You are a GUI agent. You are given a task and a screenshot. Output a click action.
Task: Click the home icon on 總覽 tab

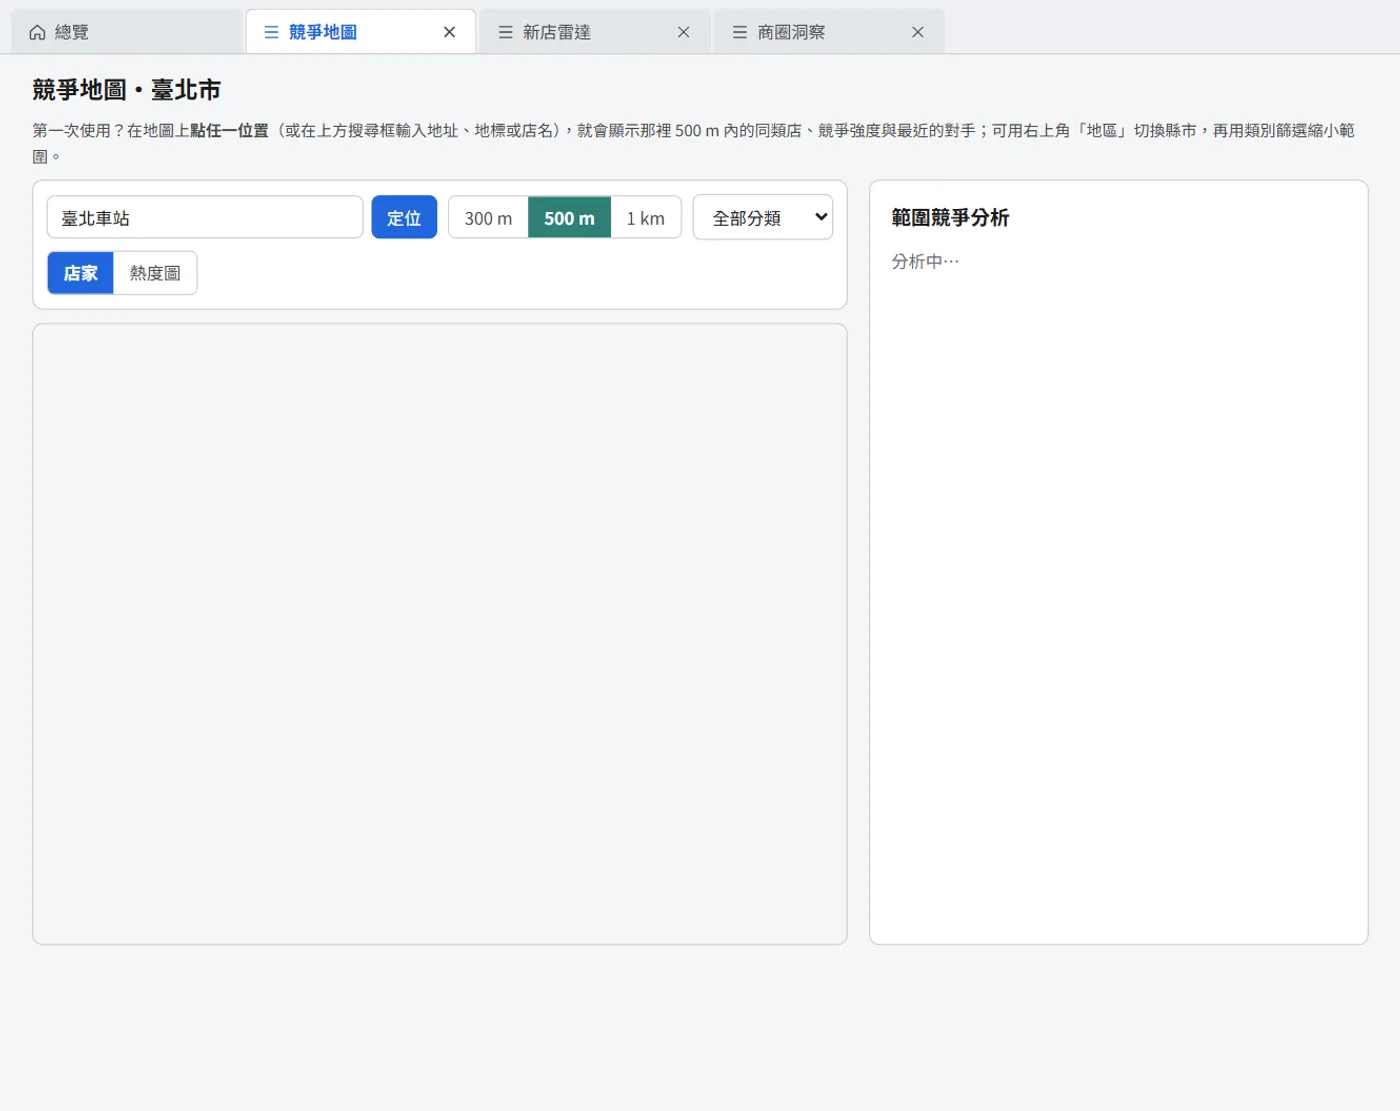[x=37, y=32]
